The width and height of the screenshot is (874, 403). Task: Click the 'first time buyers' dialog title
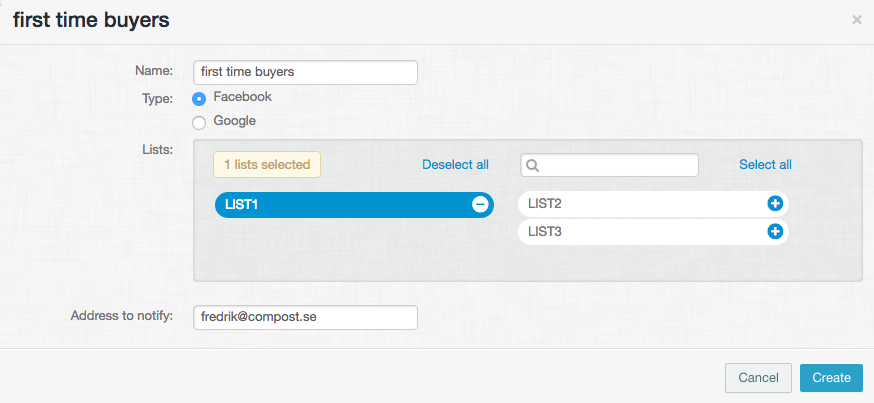click(x=91, y=21)
